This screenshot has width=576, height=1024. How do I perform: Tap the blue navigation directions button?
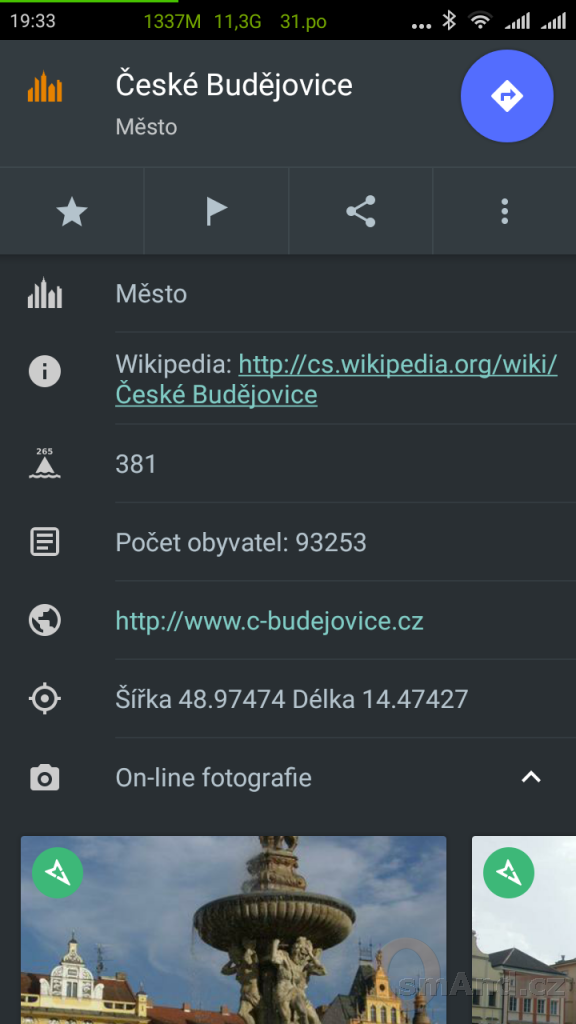click(x=507, y=96)
